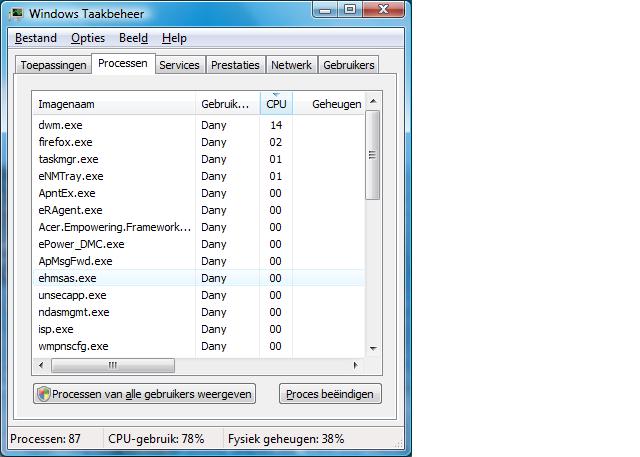Maximize the Windows Taakbeheer window

(x=350, y=10)
